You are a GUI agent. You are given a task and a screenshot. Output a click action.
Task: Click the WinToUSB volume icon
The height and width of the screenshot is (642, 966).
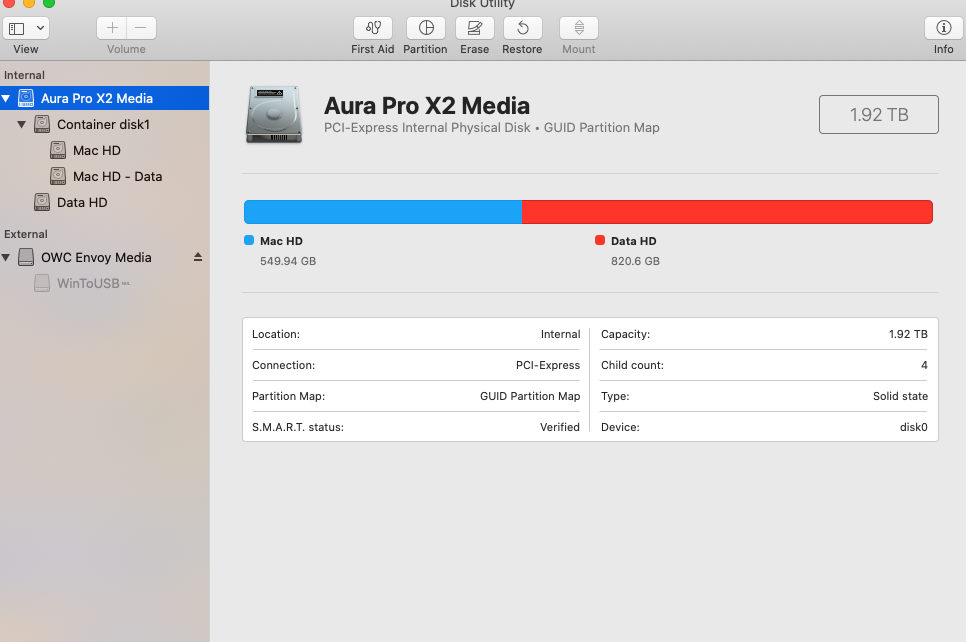click(42, 283)
